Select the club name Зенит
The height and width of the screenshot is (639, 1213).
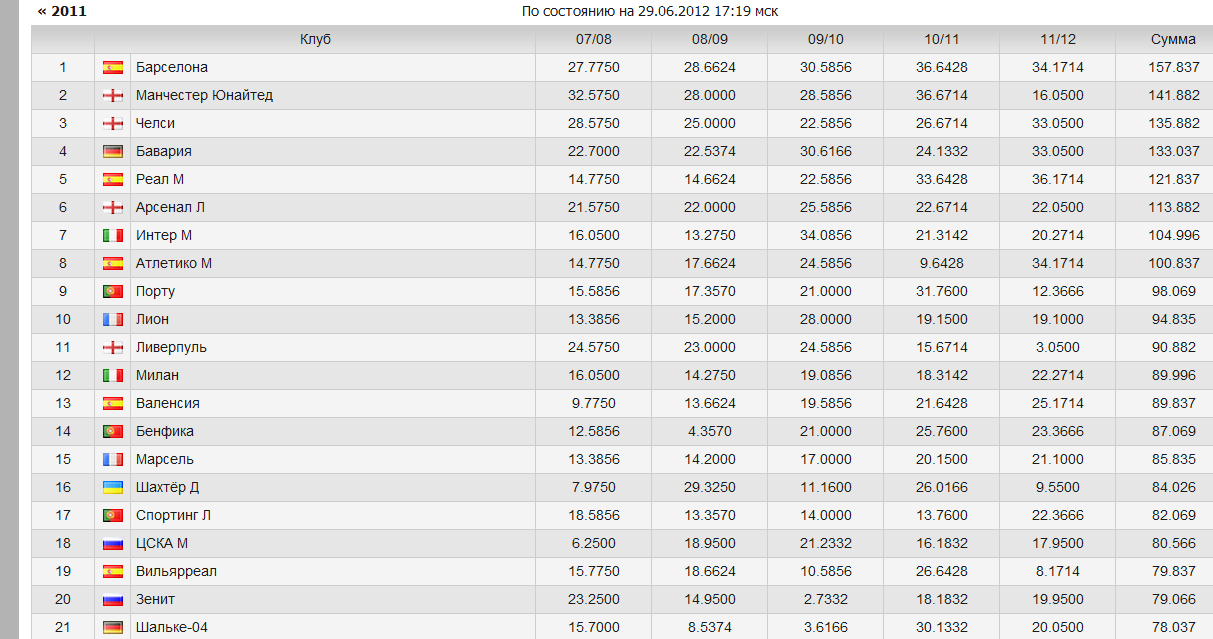pos(155,599)
